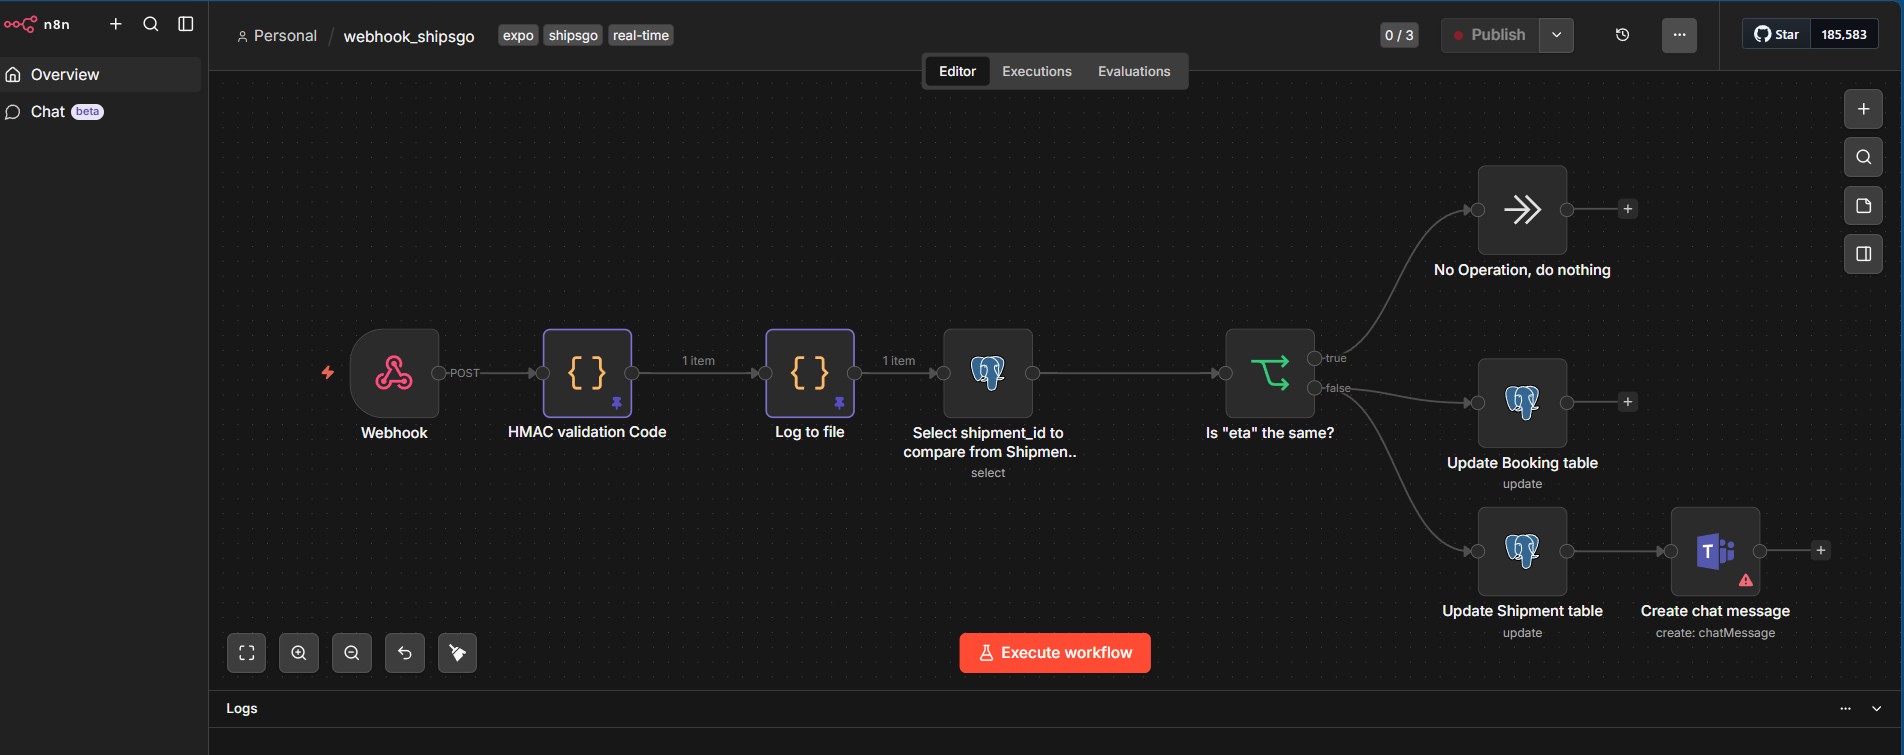The image size is (1904, 755).
Task: Open node search on canvas right toolbar
Action: [x=1863, y=157]
